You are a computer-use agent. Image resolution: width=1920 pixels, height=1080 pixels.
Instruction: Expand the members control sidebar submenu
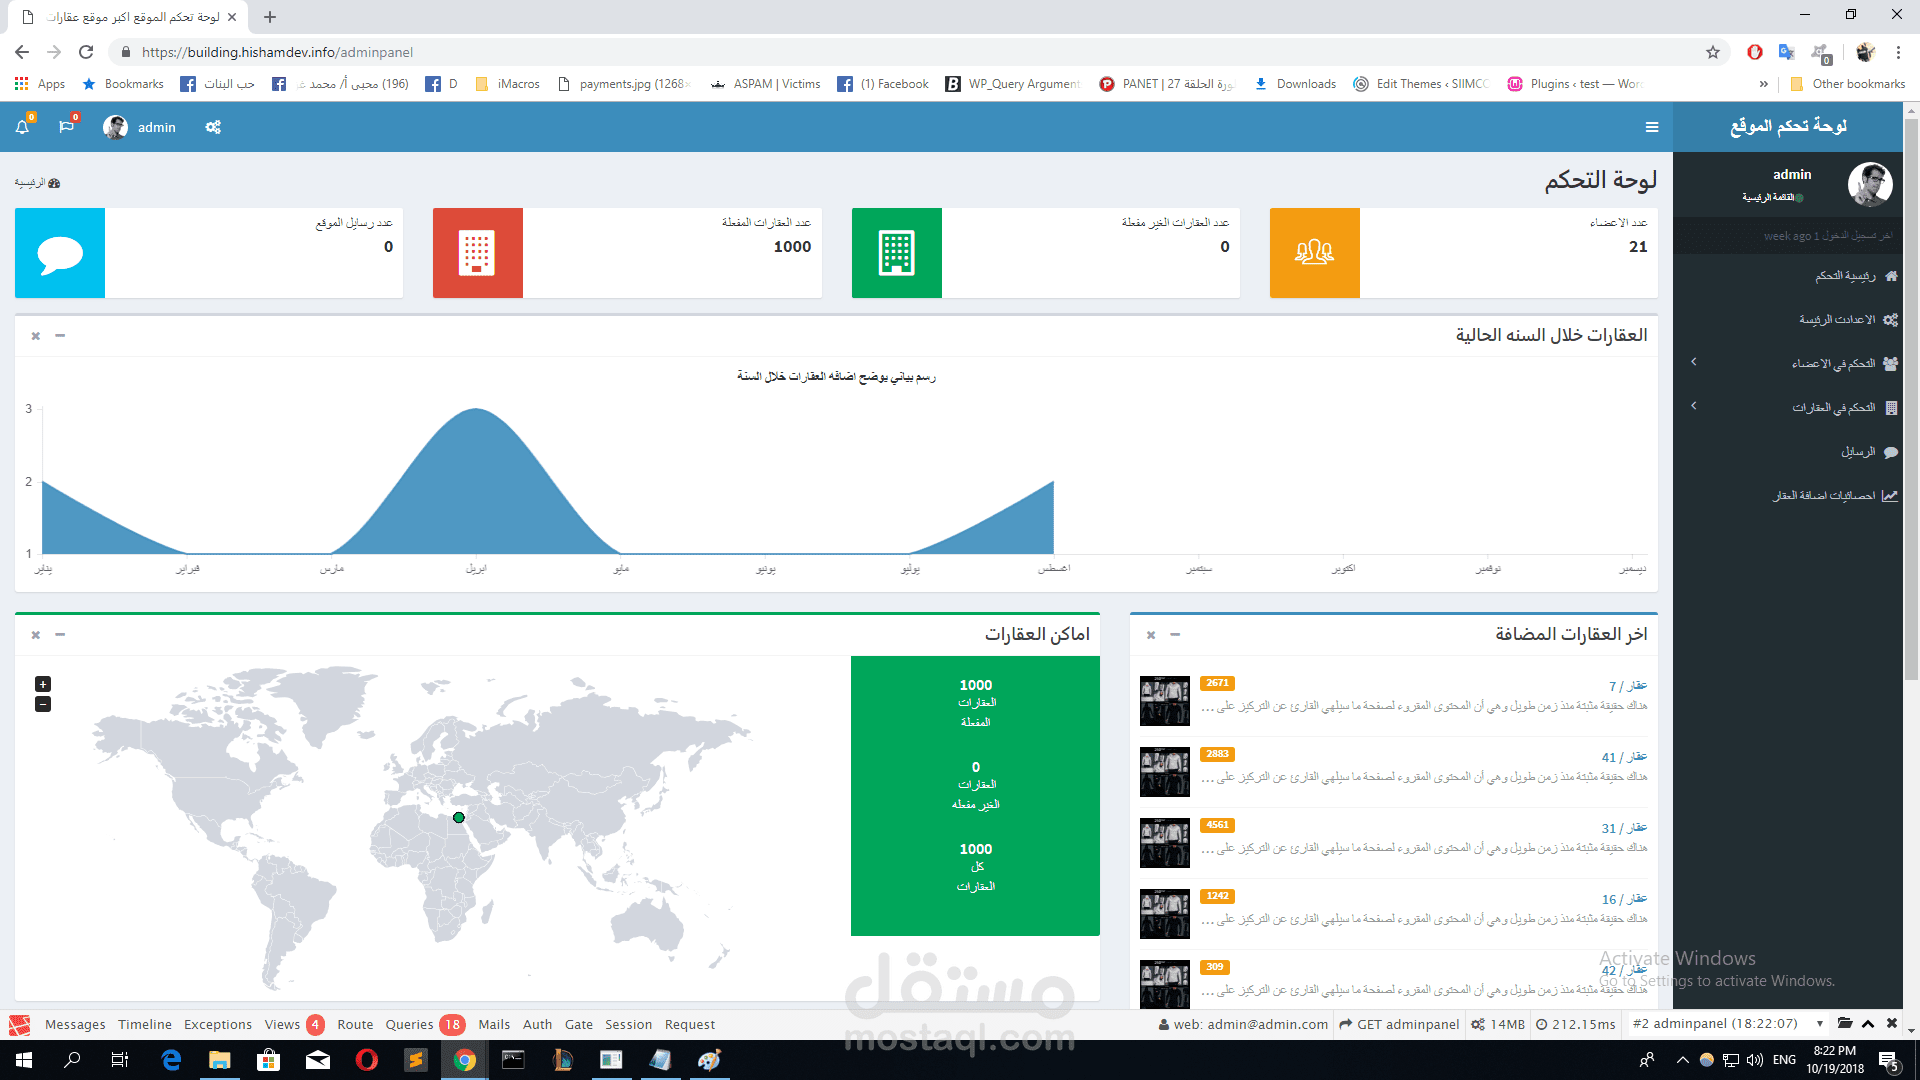point(1787,364)
